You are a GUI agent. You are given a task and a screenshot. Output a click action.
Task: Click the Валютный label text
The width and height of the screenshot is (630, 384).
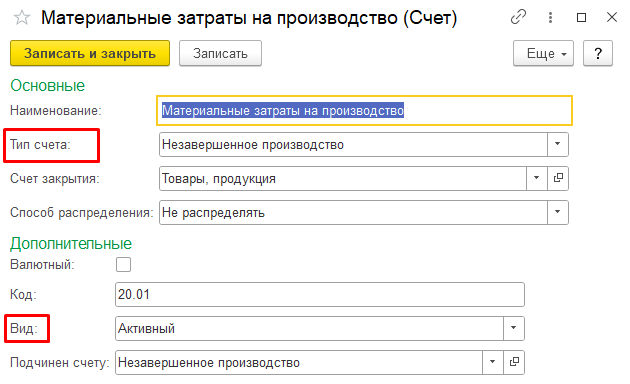click(x=42, y=264)
